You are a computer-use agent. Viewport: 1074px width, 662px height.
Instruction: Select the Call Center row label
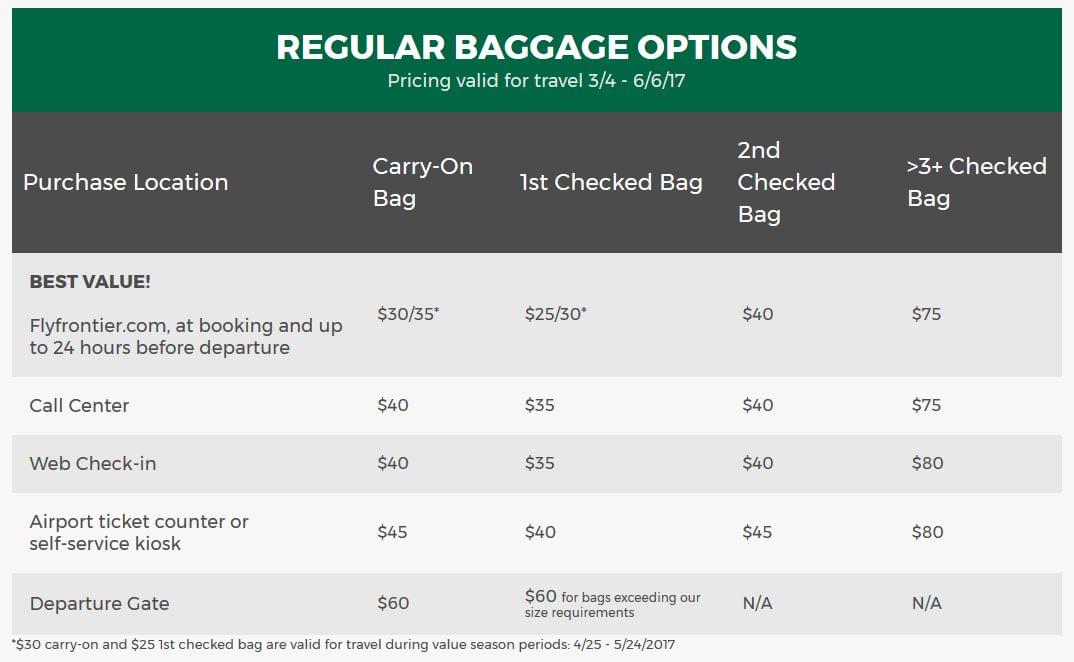[79, 406]
